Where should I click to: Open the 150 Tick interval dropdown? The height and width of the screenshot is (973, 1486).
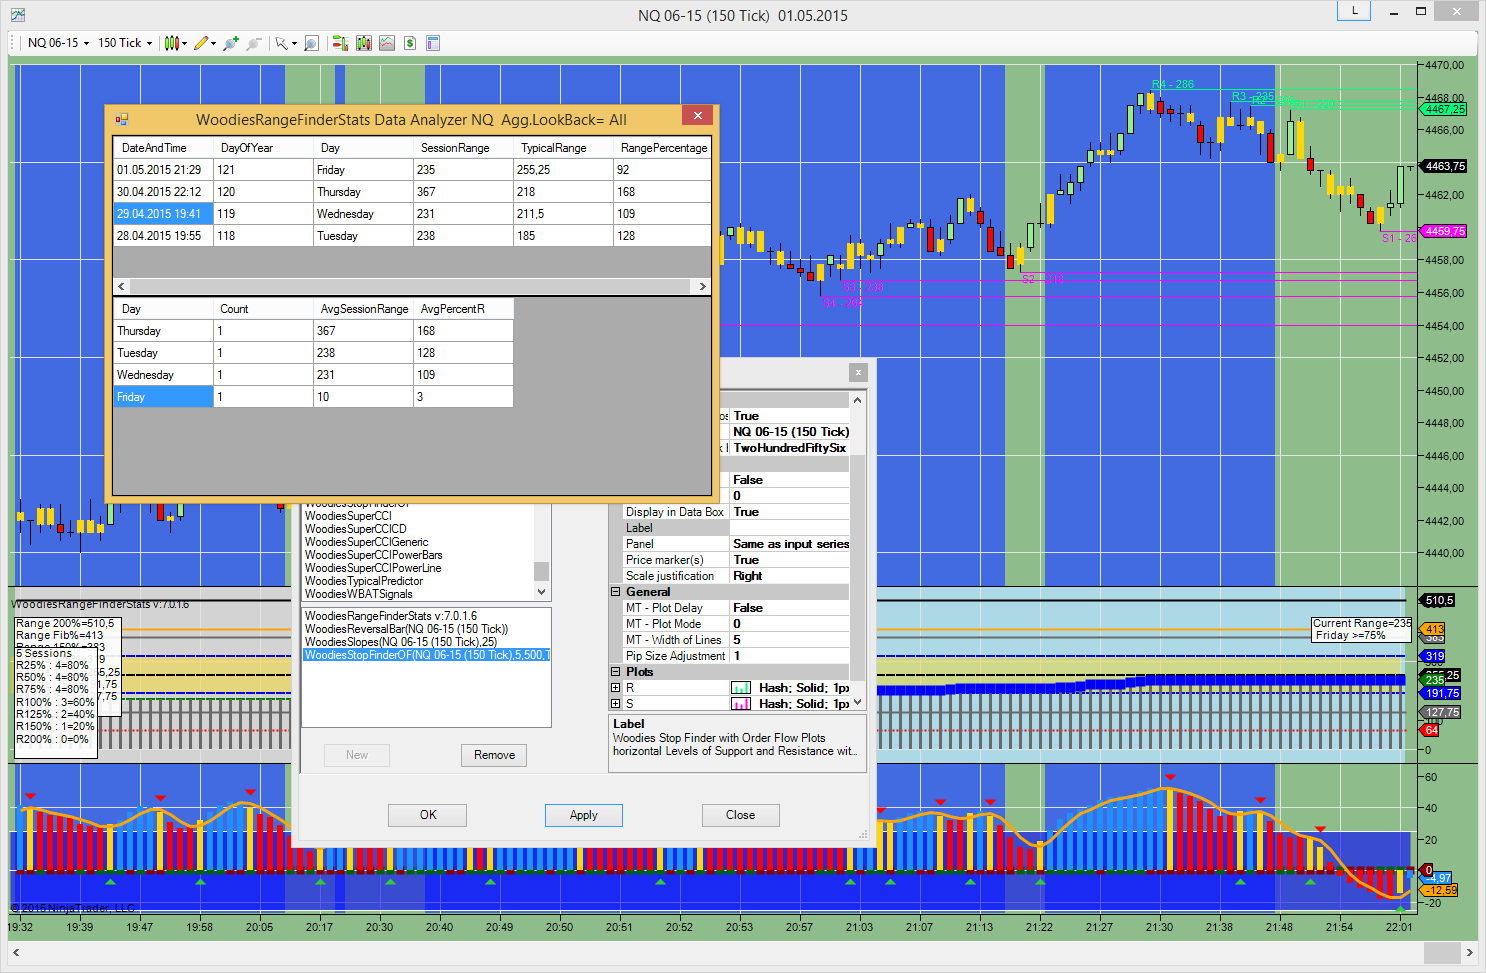click(x=125, y=43)
